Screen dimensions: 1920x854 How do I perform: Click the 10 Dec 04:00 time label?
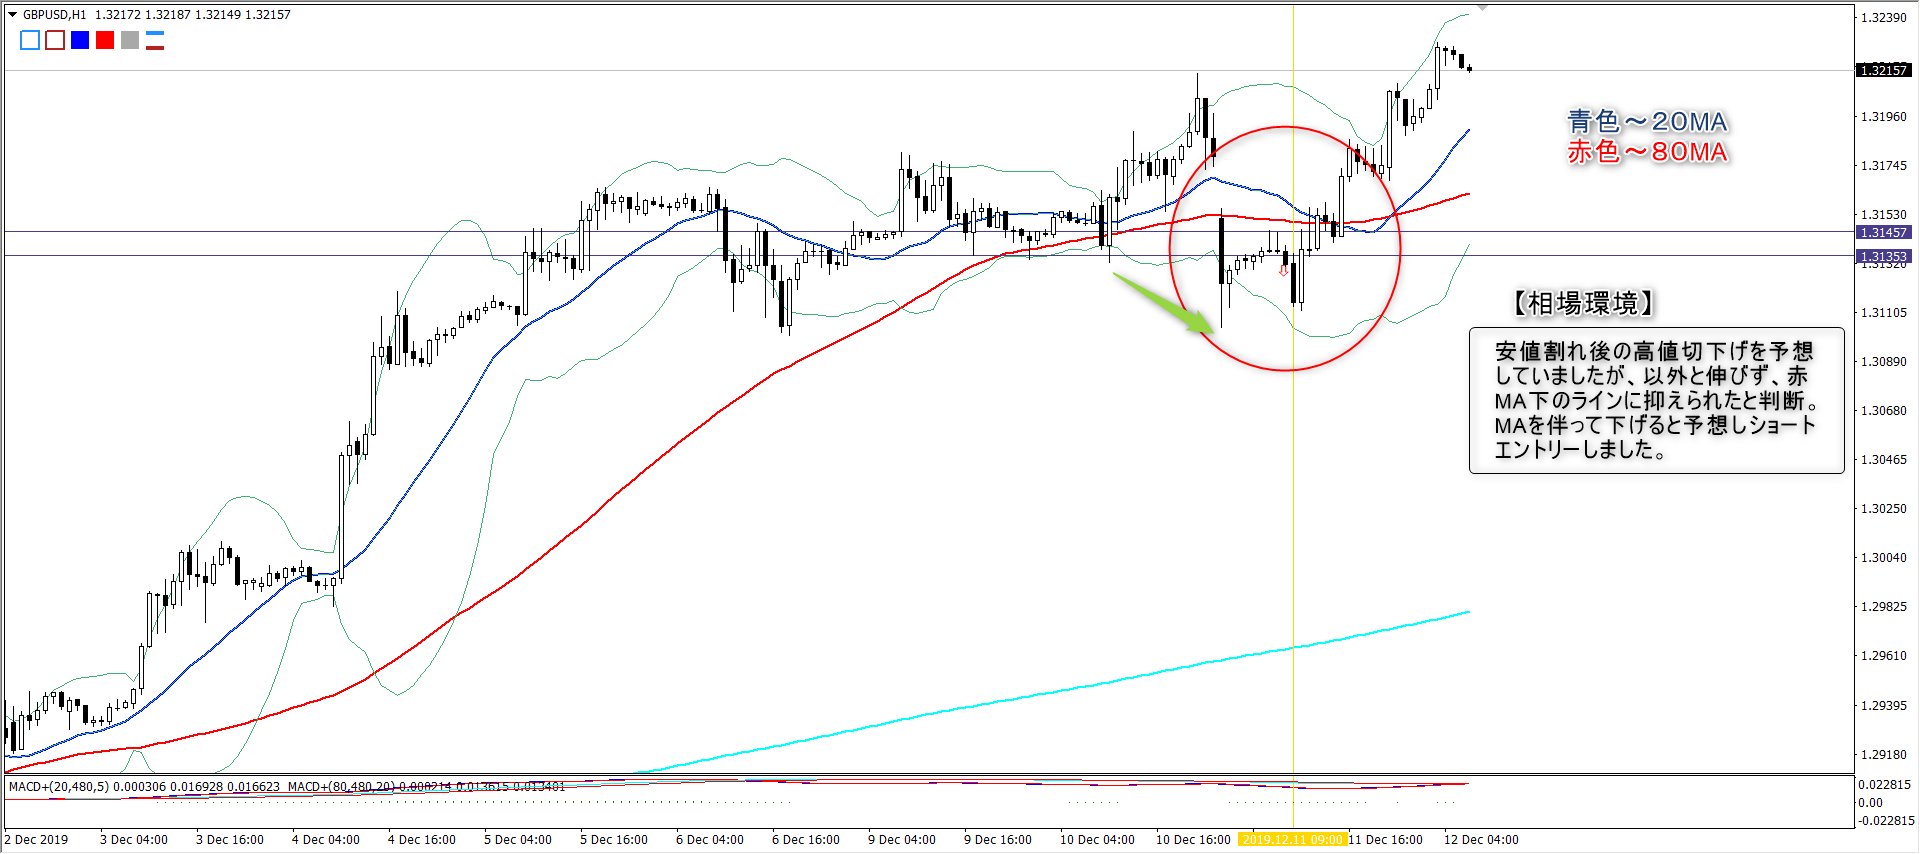(1097, 840)
